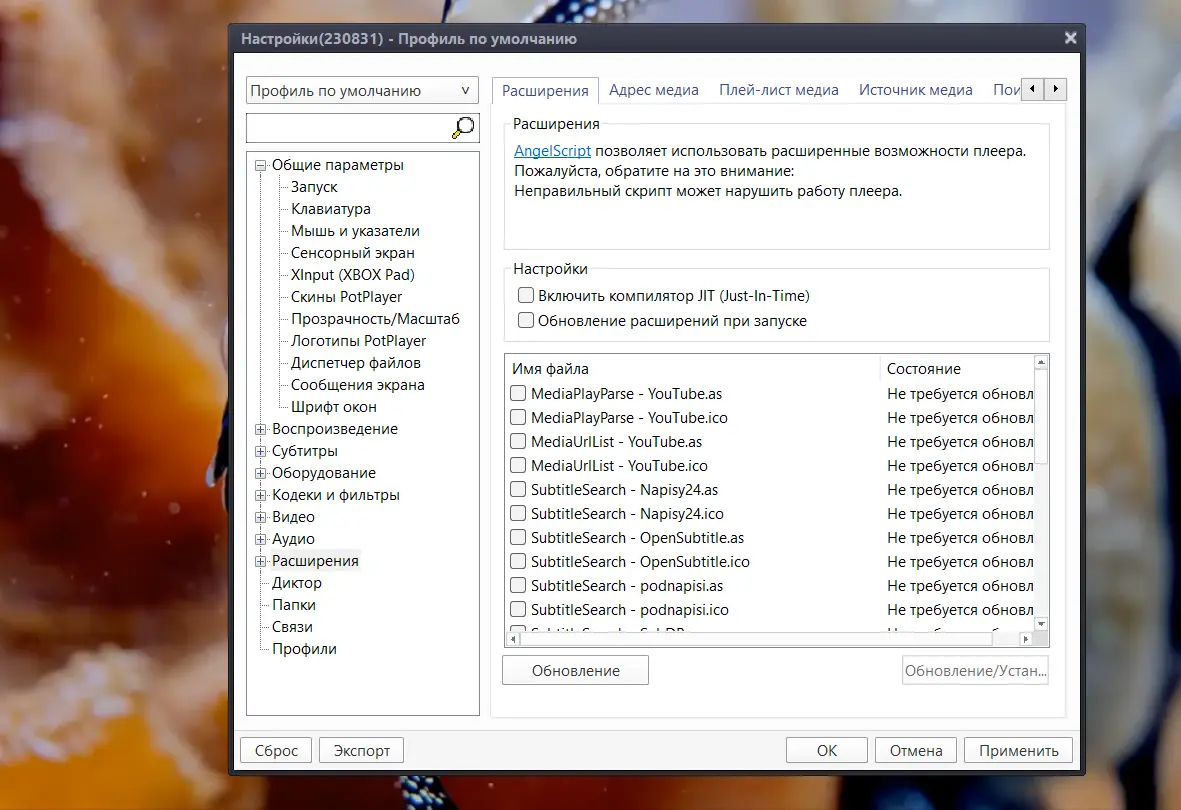Image resolution: width=1181 pixels, height=810 pixels.
Task: Sort by Состояние column header
Action: coord(957,368)
